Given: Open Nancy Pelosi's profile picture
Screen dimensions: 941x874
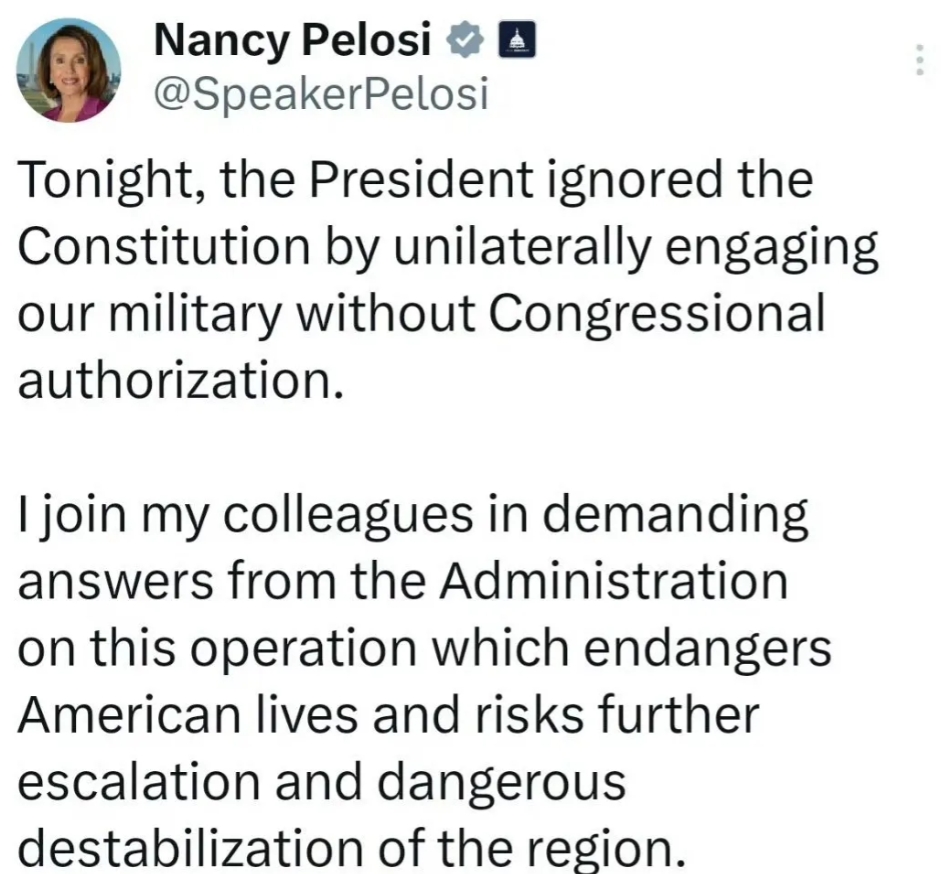Looking at the screenshot, I should coord(68,70).
